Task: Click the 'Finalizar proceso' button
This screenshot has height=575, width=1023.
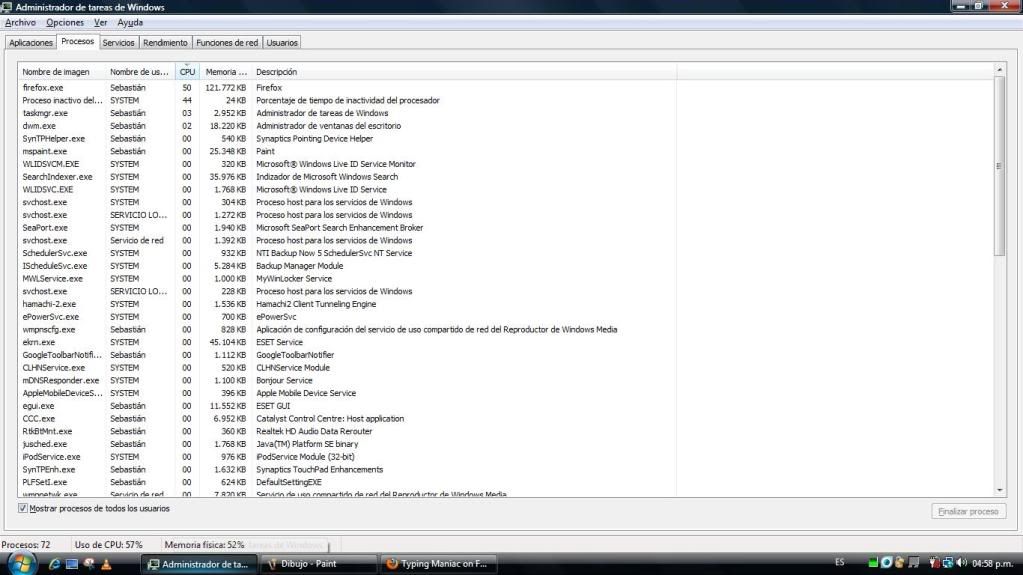Action: point(968,511)
